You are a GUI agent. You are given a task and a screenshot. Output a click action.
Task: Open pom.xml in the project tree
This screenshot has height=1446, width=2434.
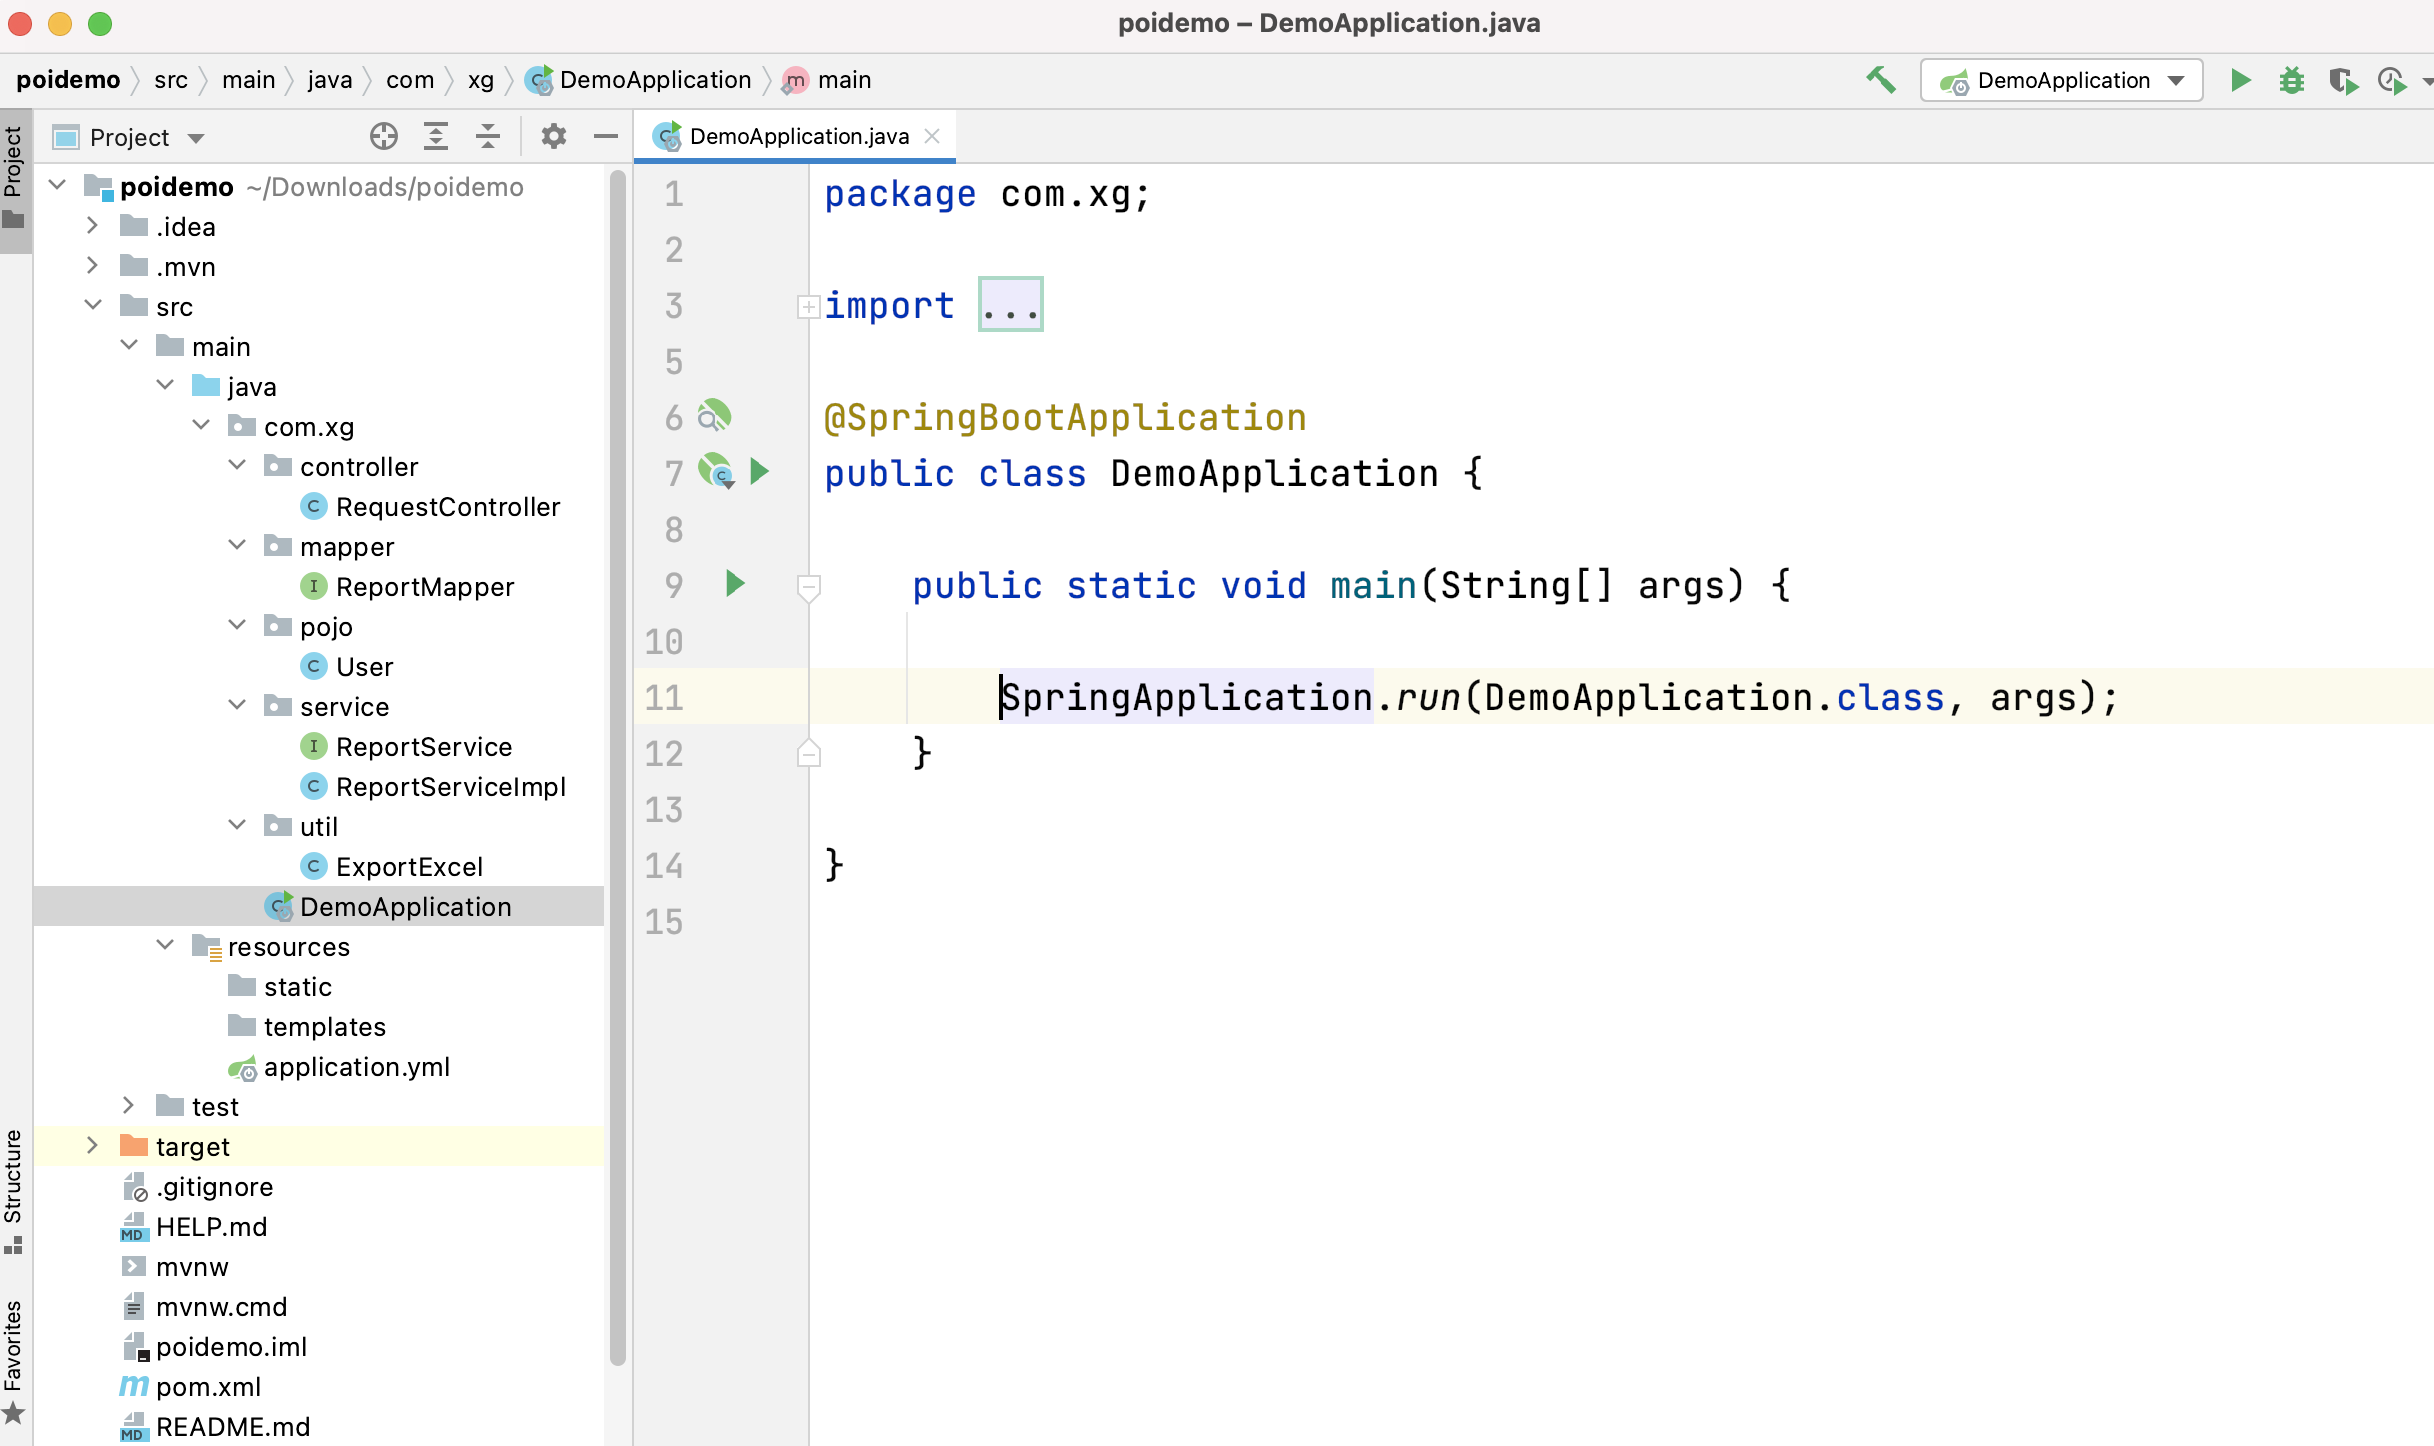click(x=208, y=1387)
